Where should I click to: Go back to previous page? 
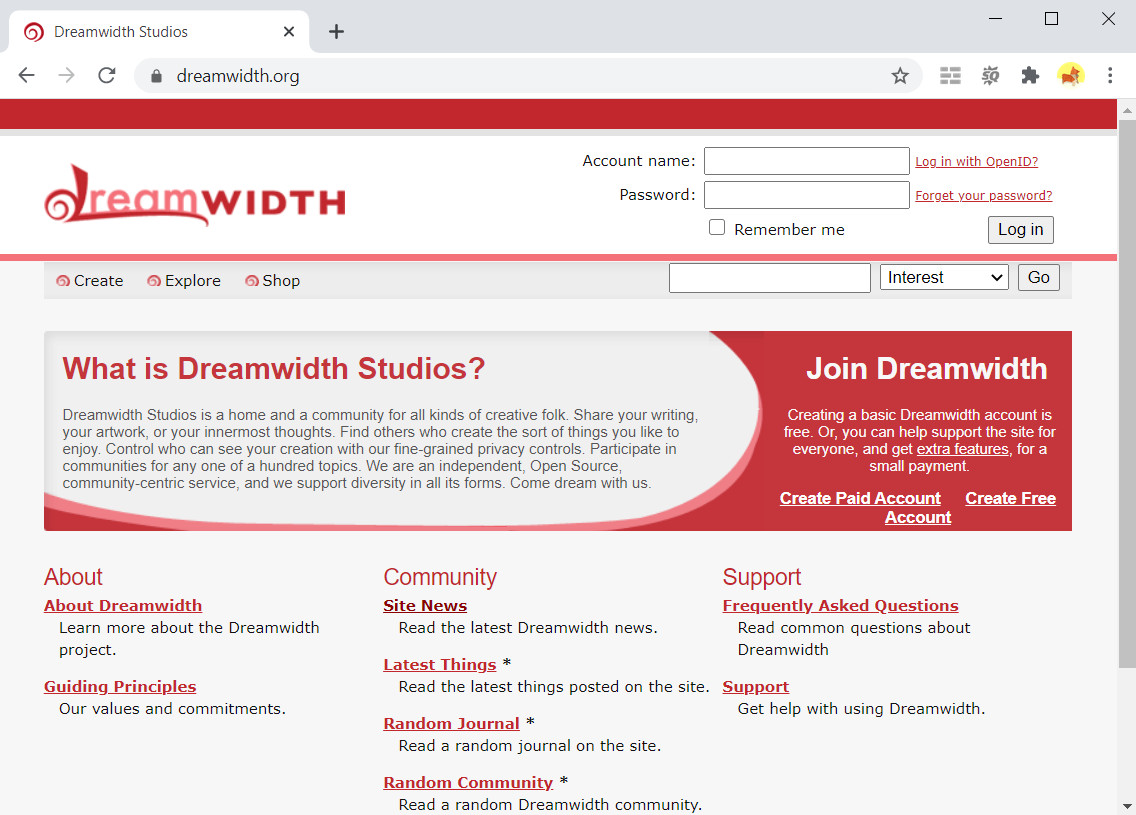(27, 76)
